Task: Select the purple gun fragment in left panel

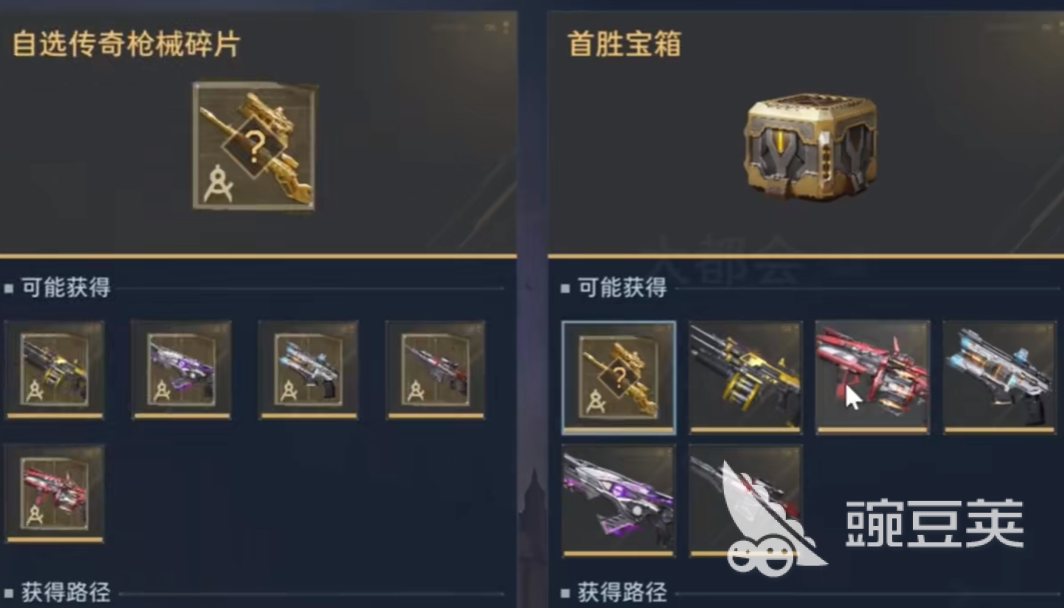Action: click(182, 370)
